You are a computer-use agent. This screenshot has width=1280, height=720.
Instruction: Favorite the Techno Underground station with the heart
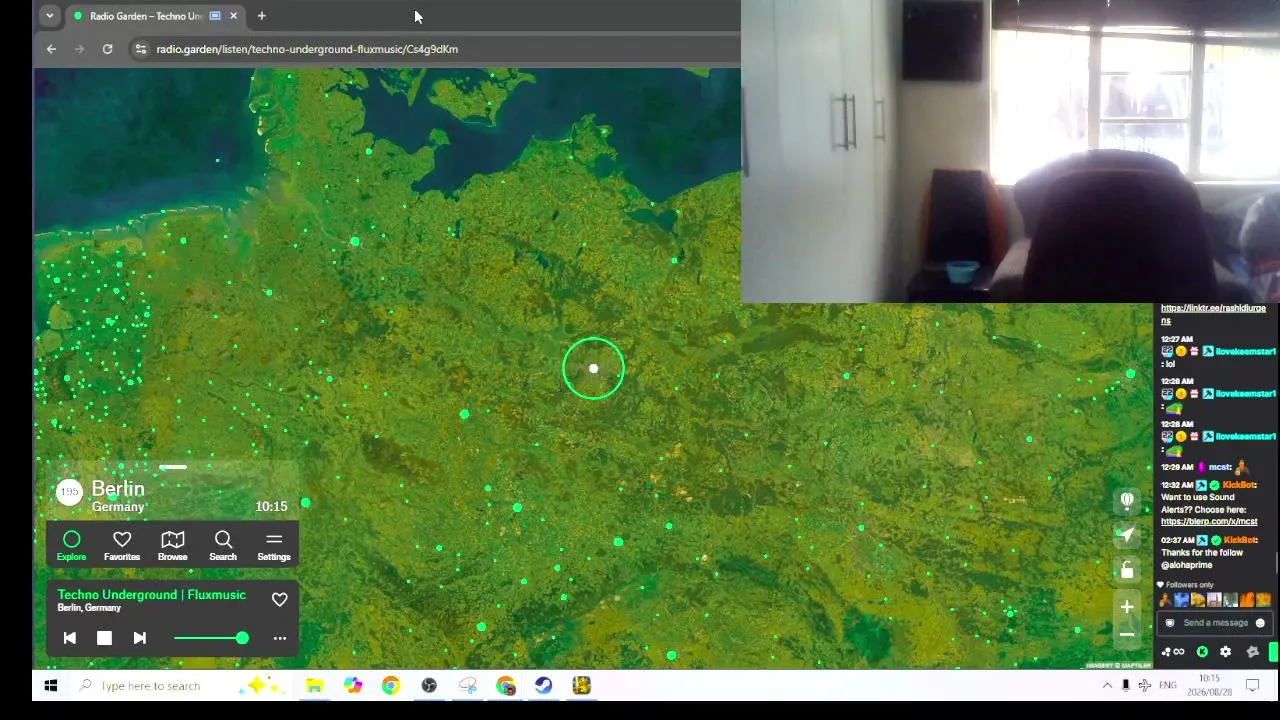pos(280,599)
